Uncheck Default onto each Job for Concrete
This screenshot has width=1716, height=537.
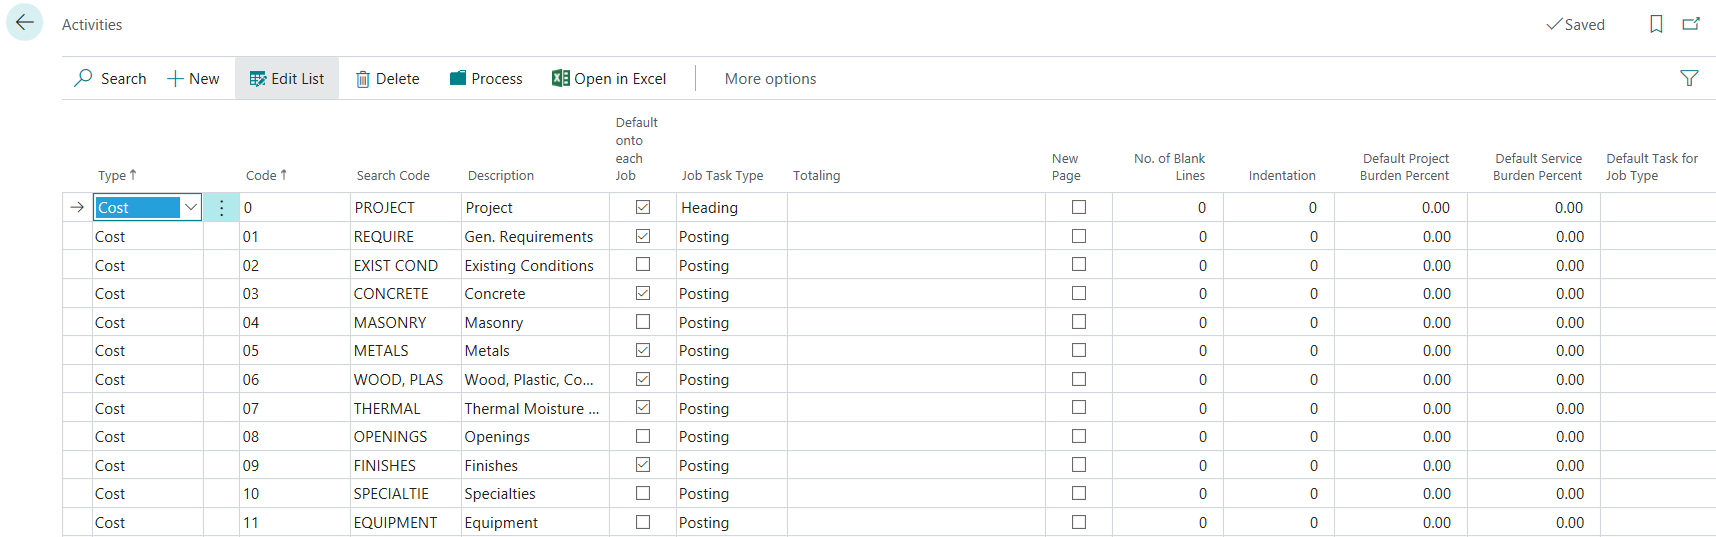coord(643,293)
